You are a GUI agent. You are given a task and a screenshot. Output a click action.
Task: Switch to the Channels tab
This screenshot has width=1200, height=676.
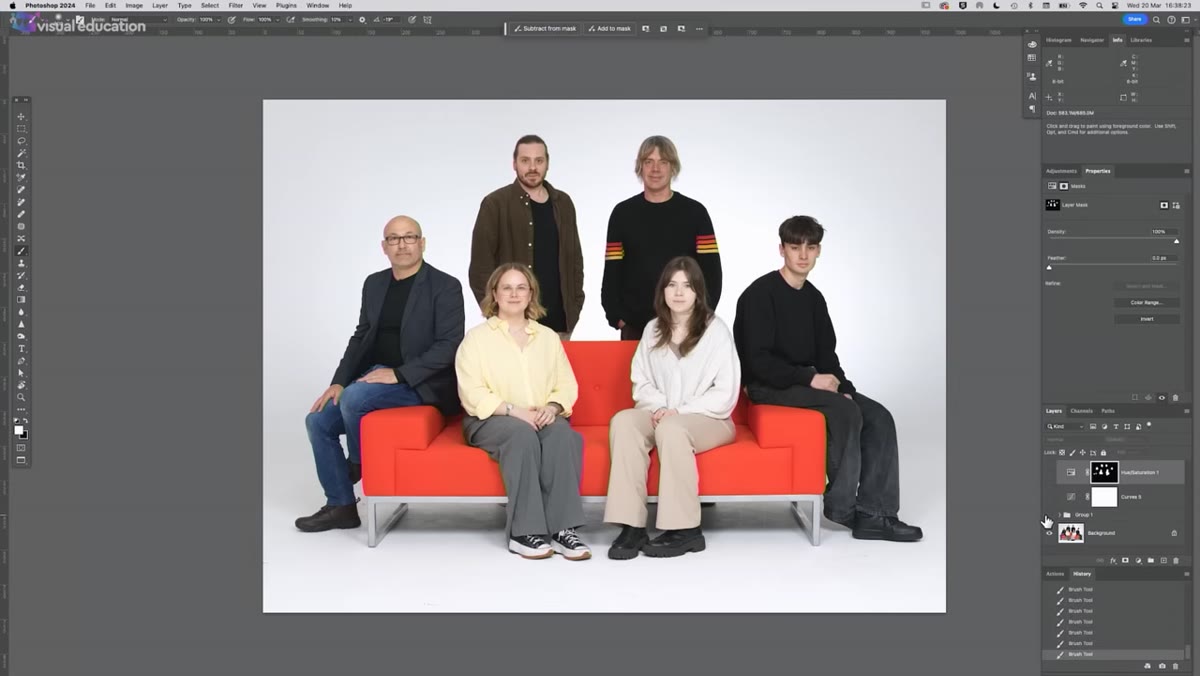pyautogui.click(x=1082, y=411)
